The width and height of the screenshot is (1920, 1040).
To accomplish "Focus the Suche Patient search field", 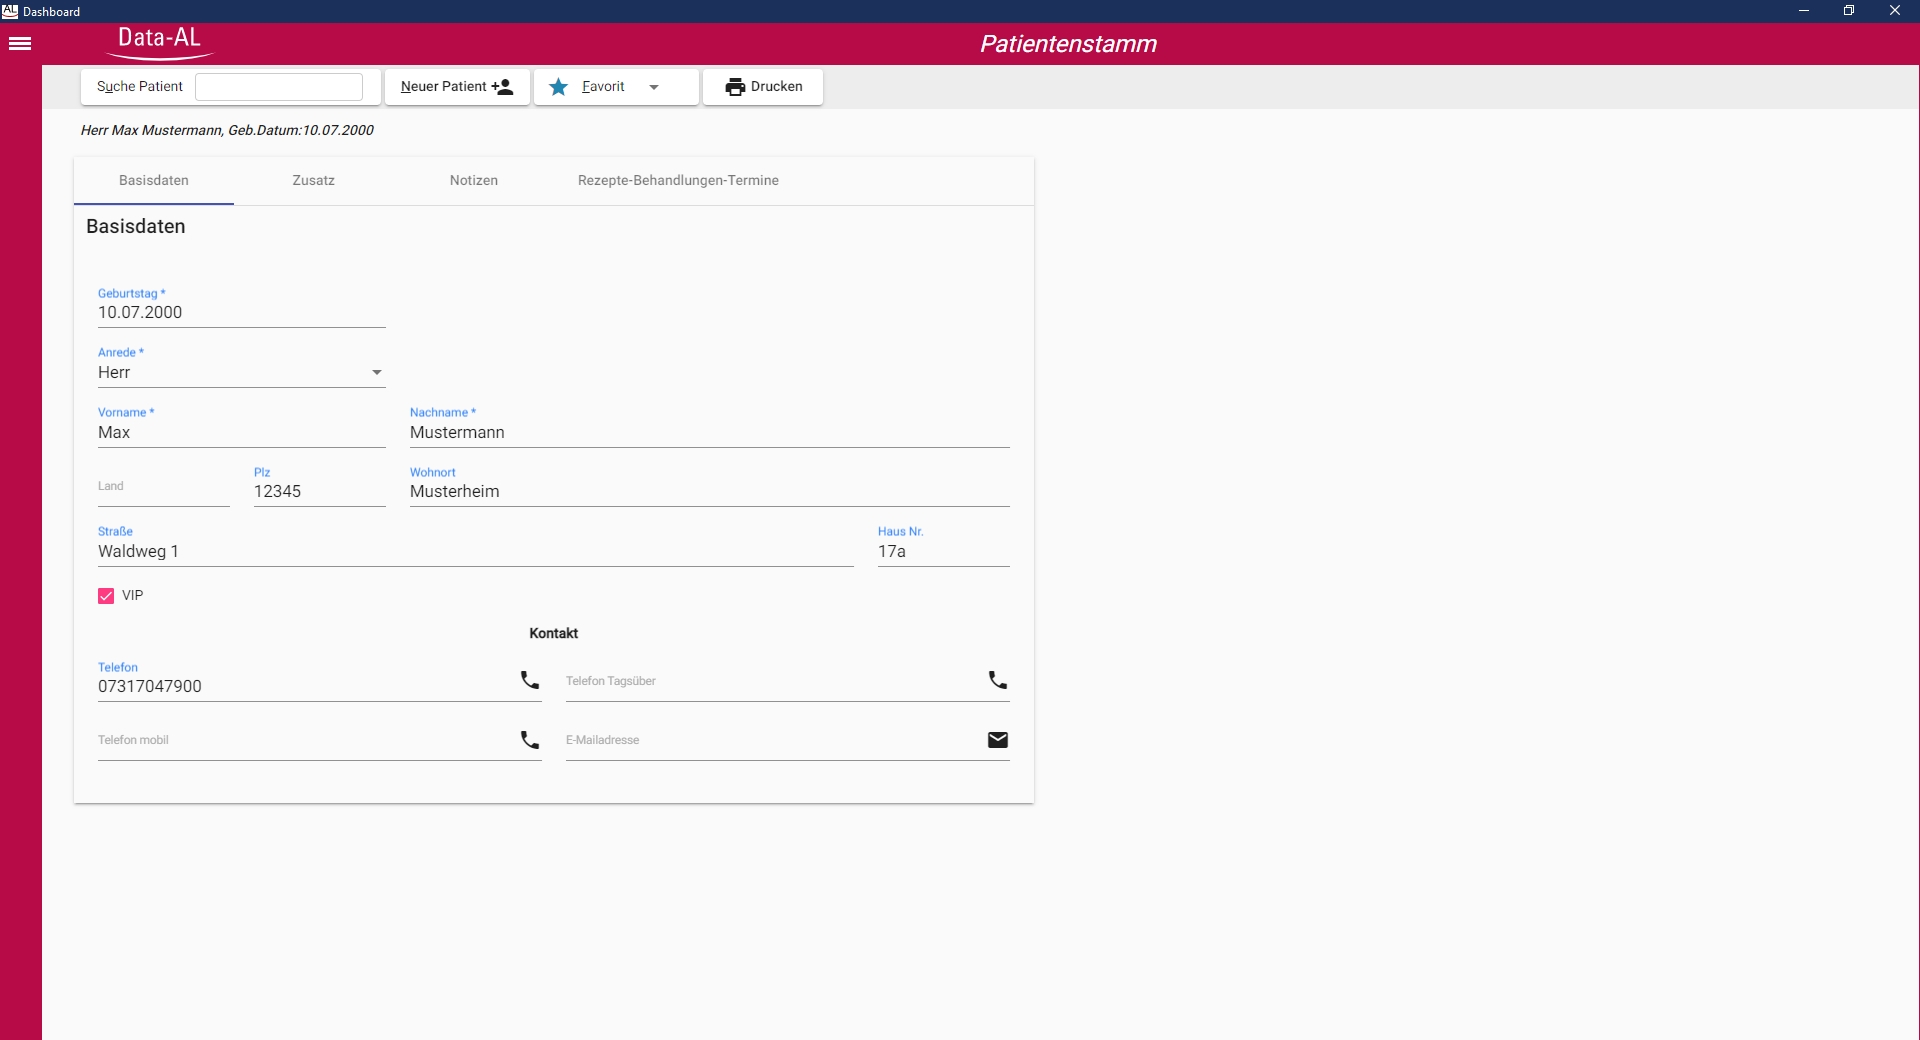I will 279,87.
